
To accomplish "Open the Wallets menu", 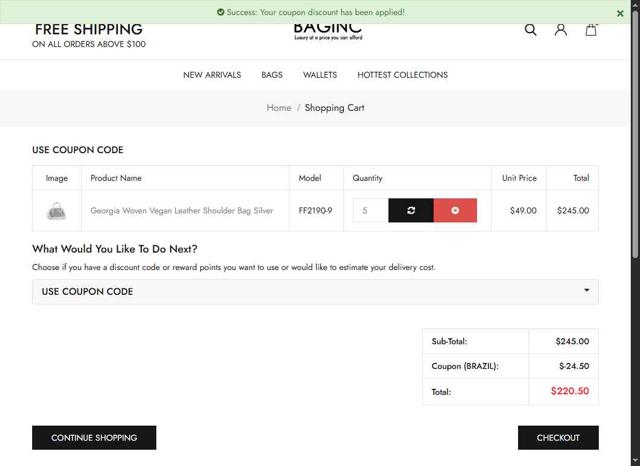I will [320, 75].
